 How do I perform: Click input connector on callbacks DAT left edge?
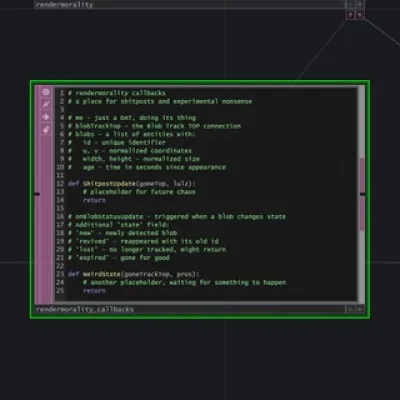click(x=37, y=194)
